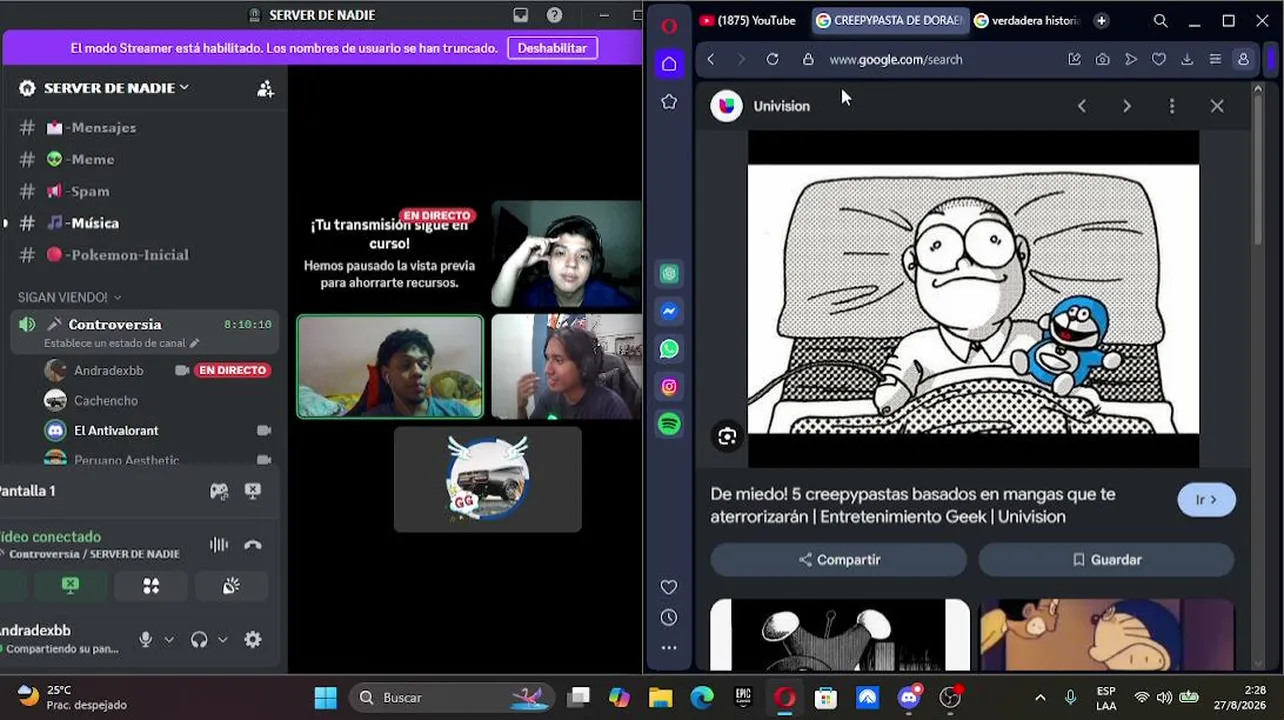1284x720 pixels.
Task: Open microphone input options chevron
Action: [169, 639]
